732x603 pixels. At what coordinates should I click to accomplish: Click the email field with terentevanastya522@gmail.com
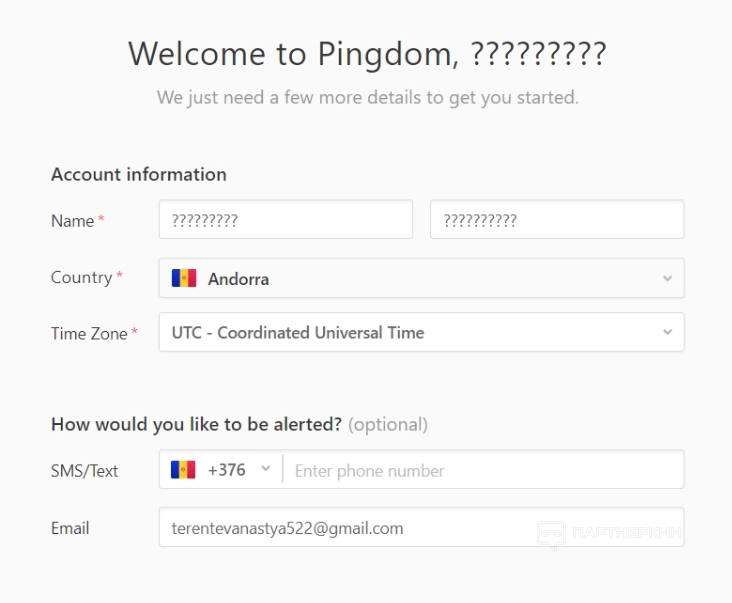[420, 528]
